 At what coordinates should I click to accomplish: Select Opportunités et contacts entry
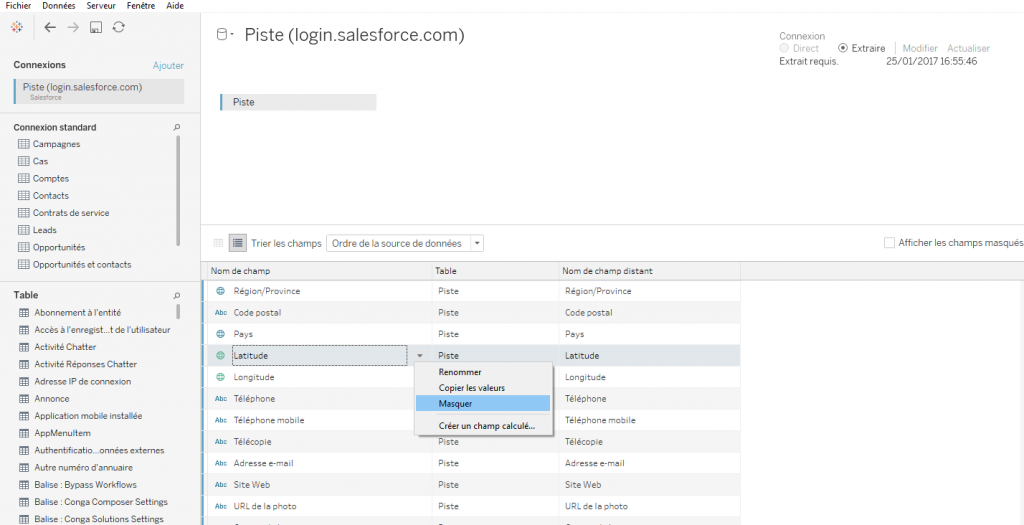[82, 264]
